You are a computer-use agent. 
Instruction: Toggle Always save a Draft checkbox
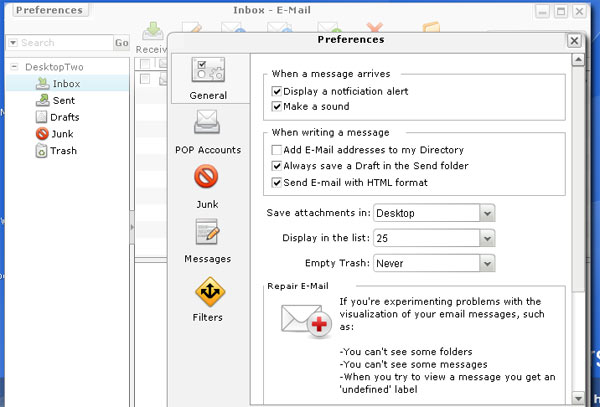click(276, 166)
